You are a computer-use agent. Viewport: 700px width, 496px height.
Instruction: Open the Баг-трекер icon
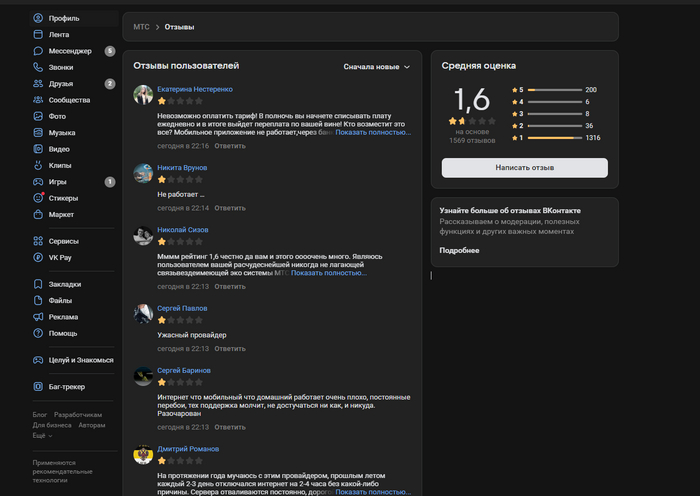point(38,387)
